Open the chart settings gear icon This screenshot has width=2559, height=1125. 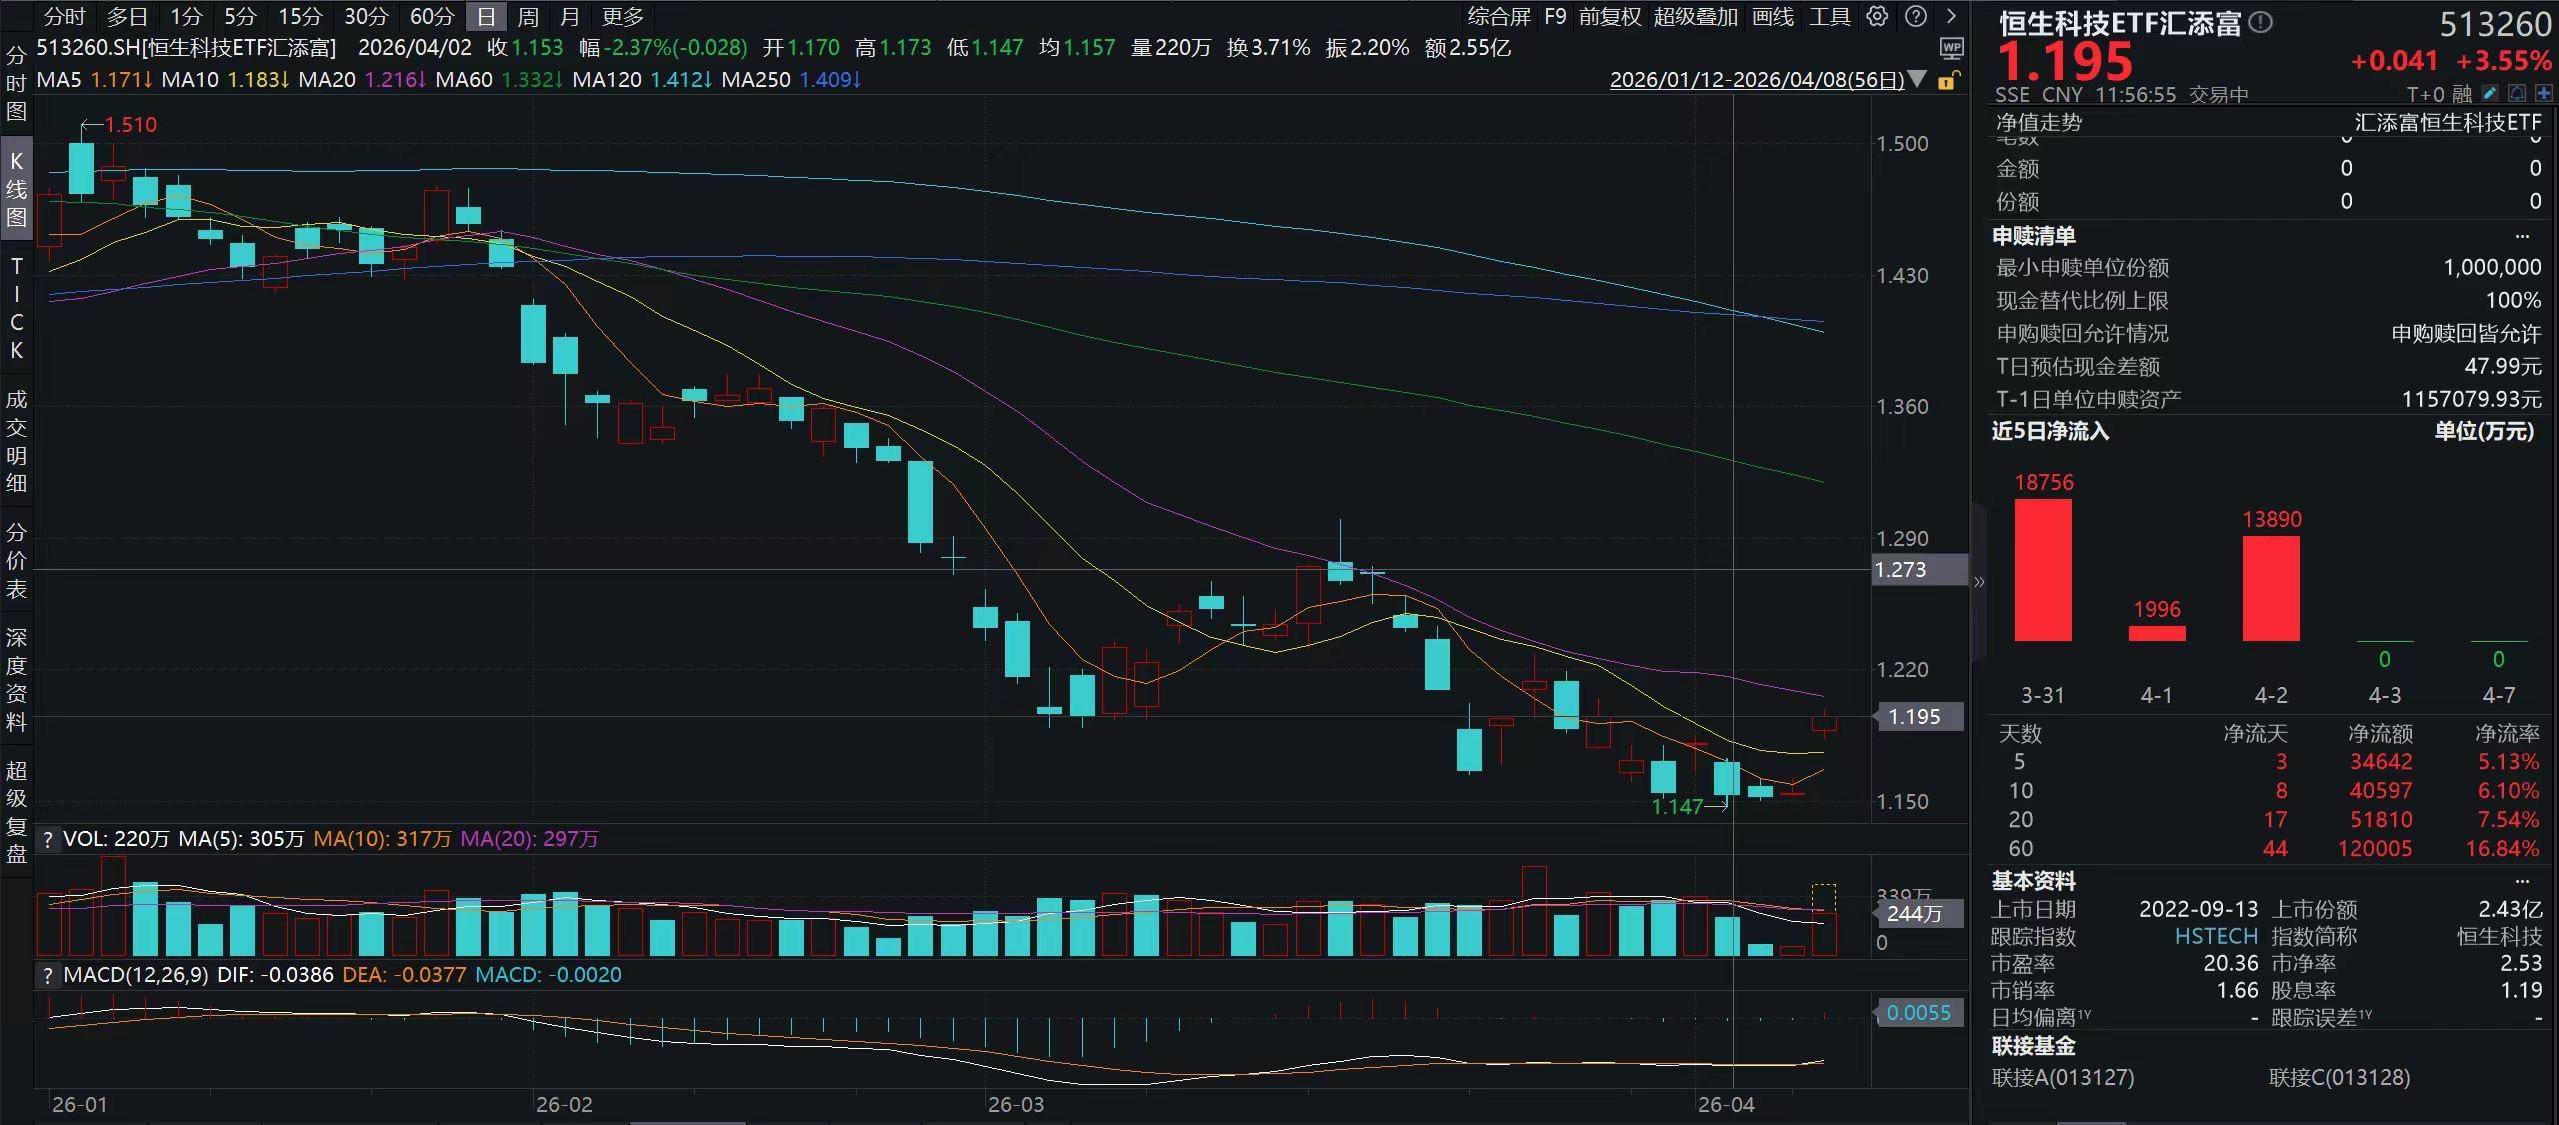pos(1878,17)
